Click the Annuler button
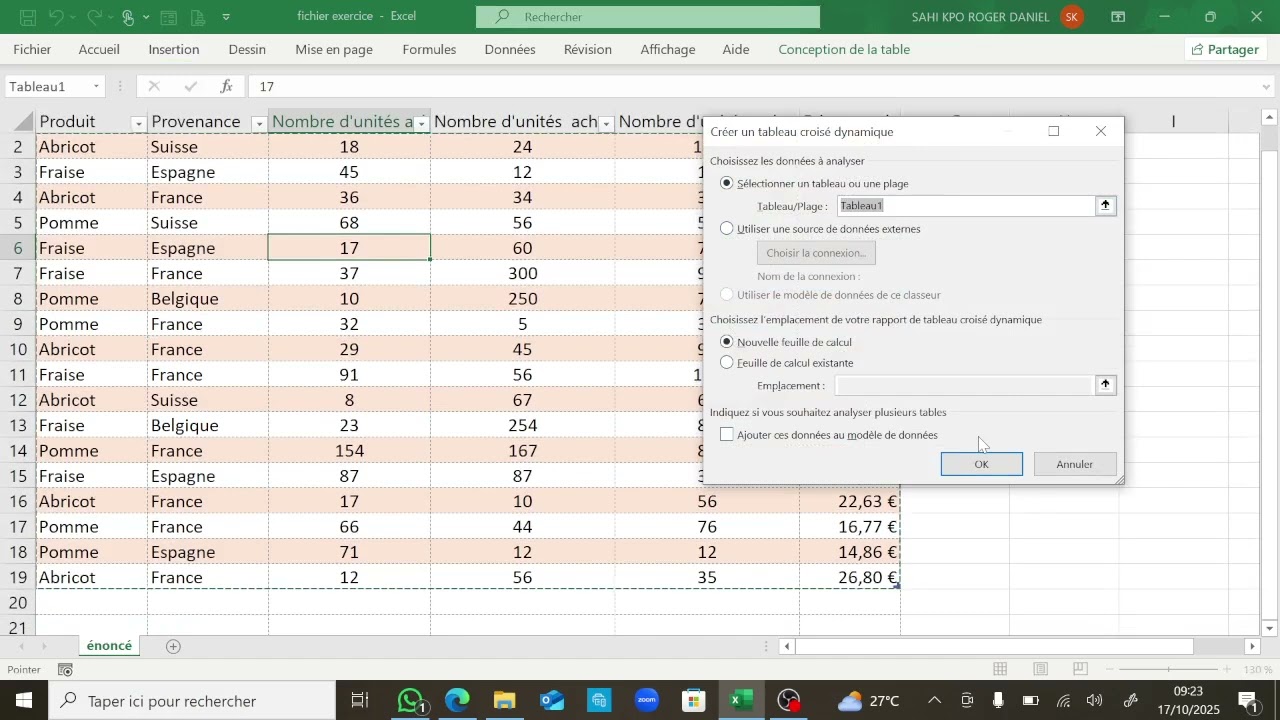Viewport: 1280px width, 720px height. 1075,464
